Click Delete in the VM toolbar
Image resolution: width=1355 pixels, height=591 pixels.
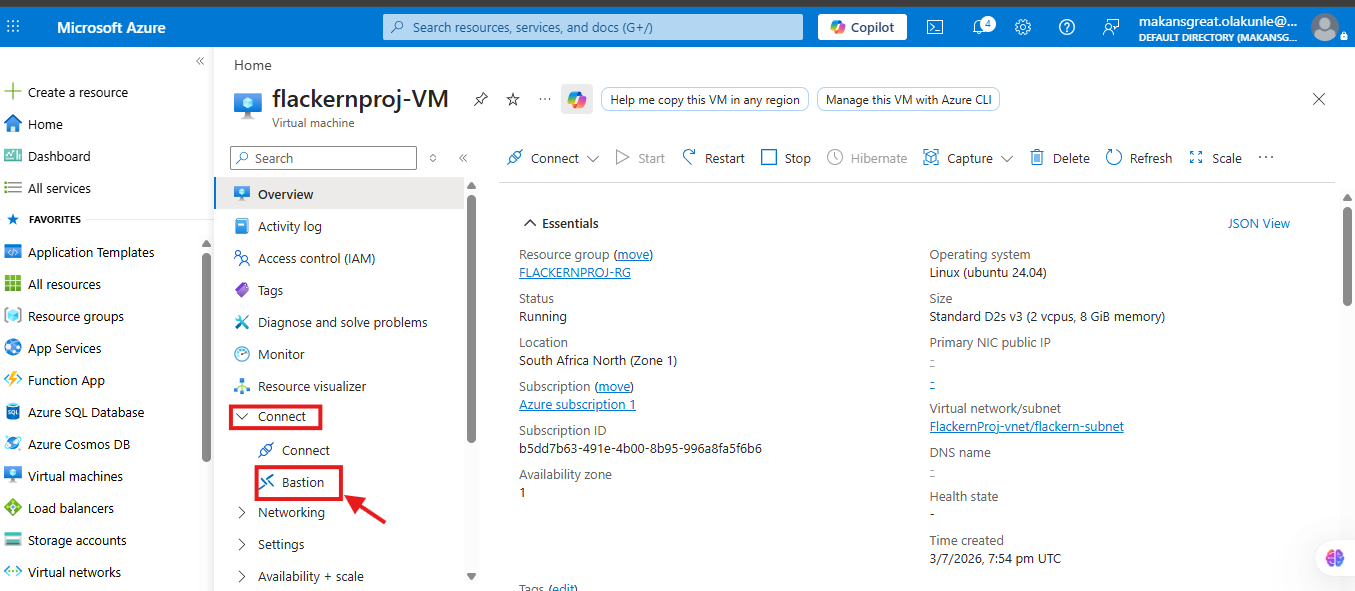click(1060, 158)
